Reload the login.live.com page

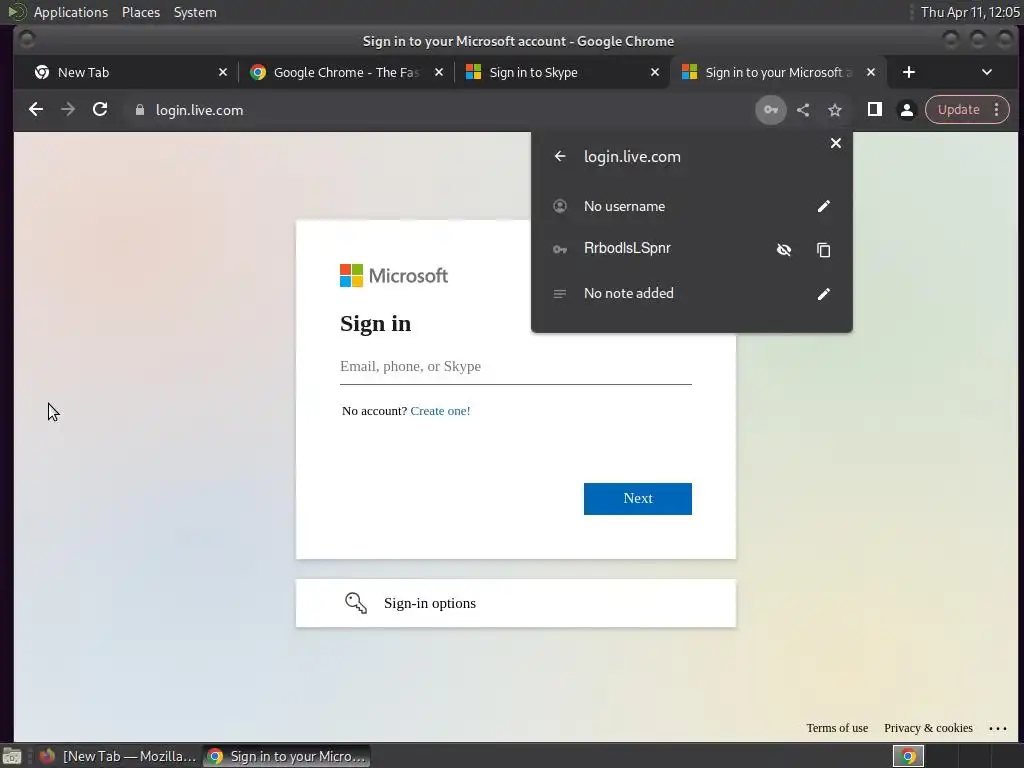[100, 110]
